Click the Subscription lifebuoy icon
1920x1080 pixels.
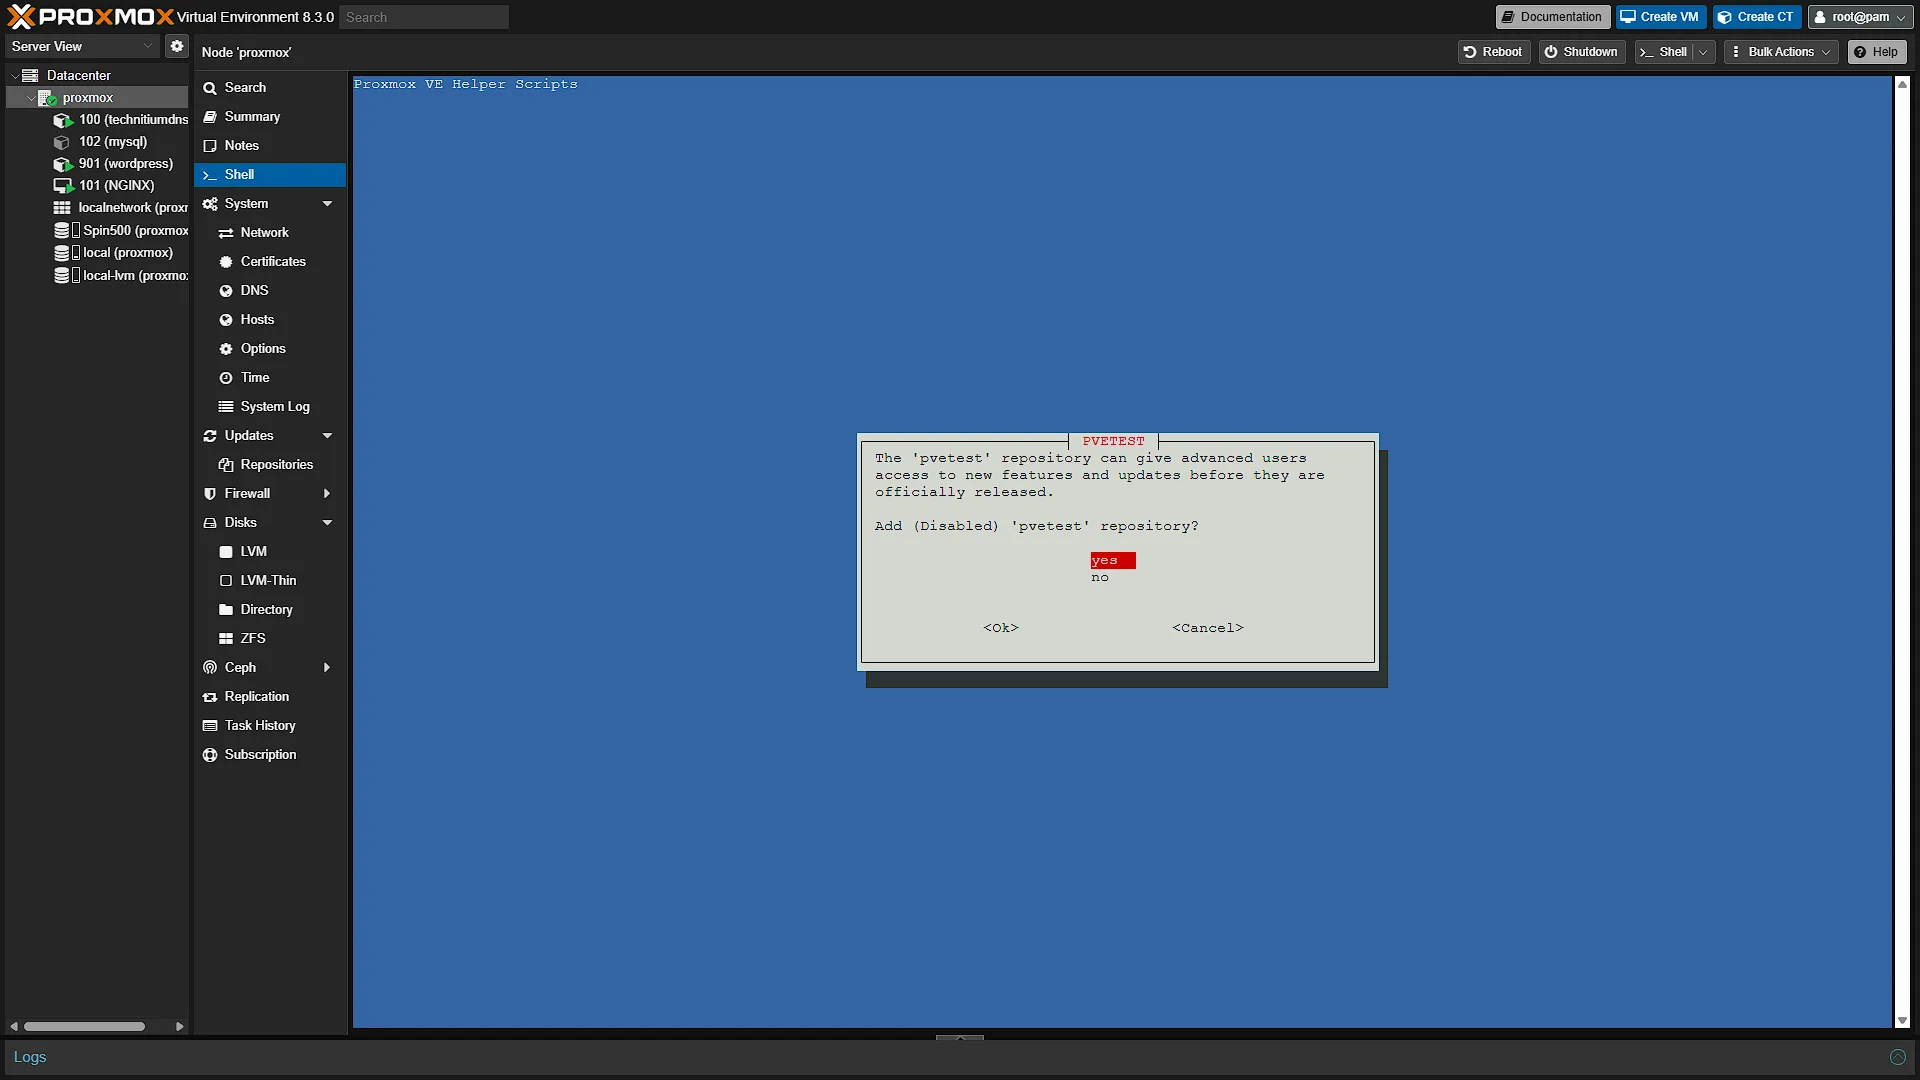pos(210,755)
